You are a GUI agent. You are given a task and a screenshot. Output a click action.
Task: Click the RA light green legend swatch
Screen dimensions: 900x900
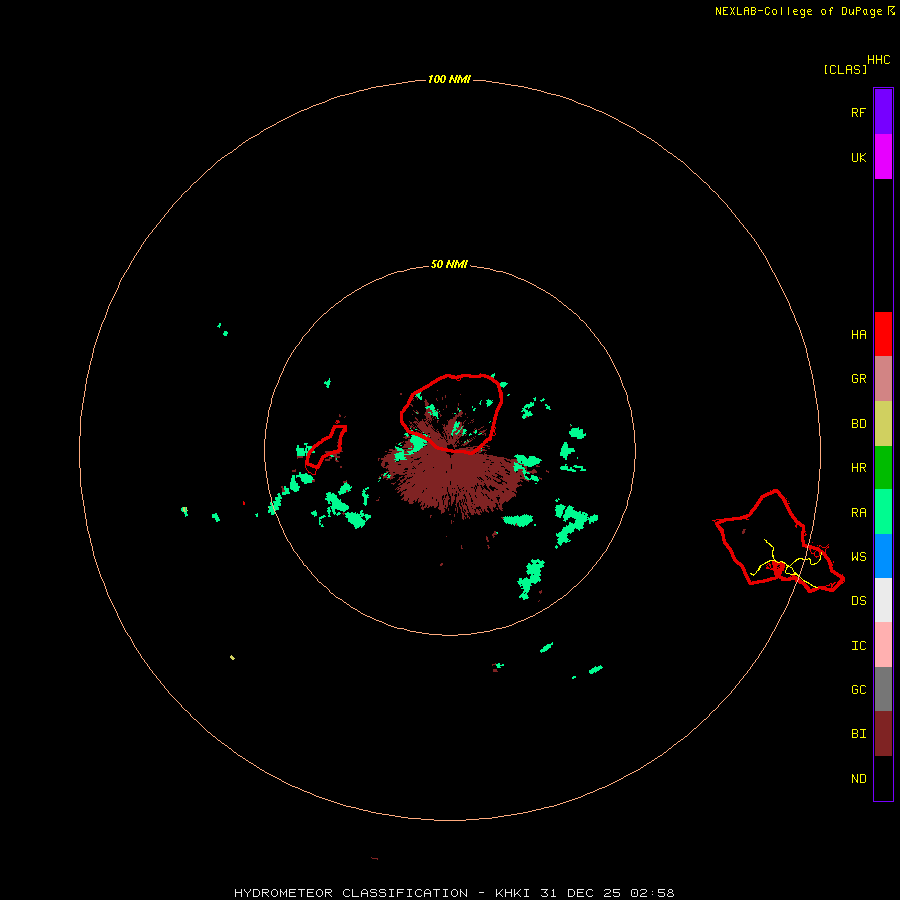(x=883, y=512)
